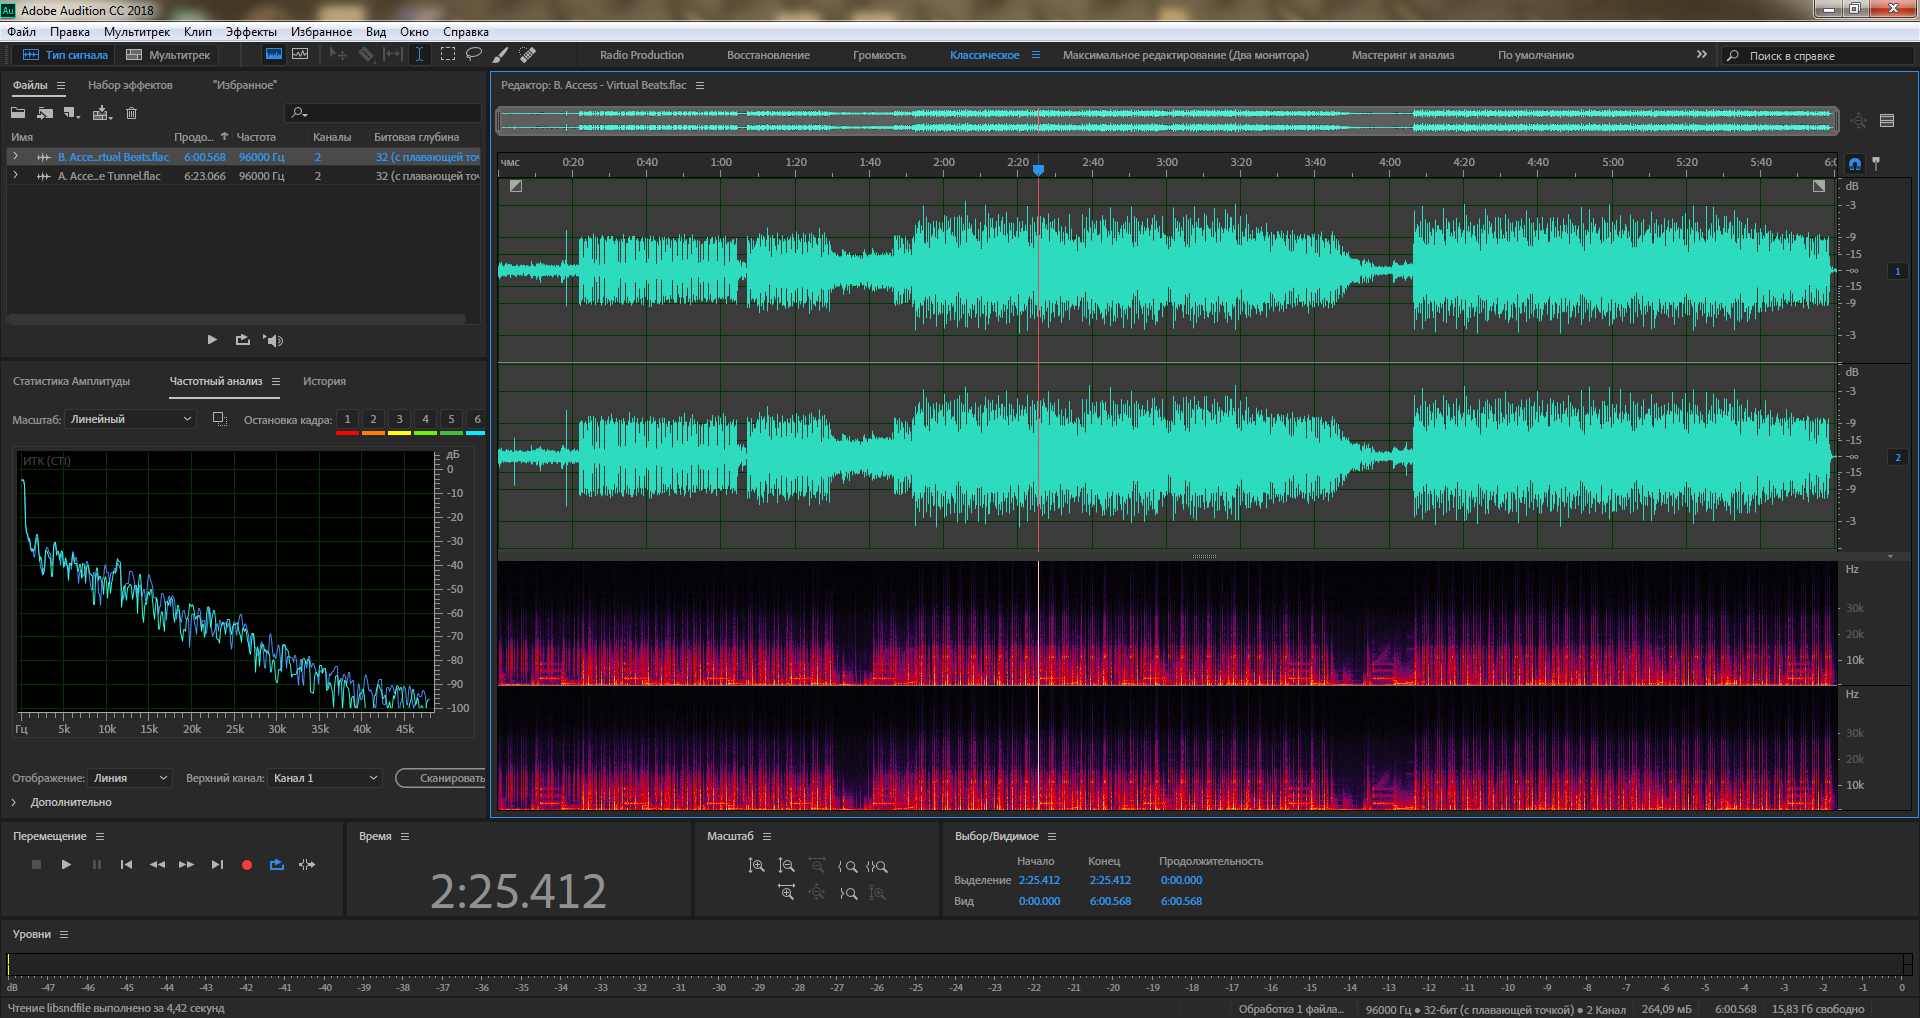Click the rewind button in transport
Viewport: 1920px width, 1018px height.
tap(157, 865)
